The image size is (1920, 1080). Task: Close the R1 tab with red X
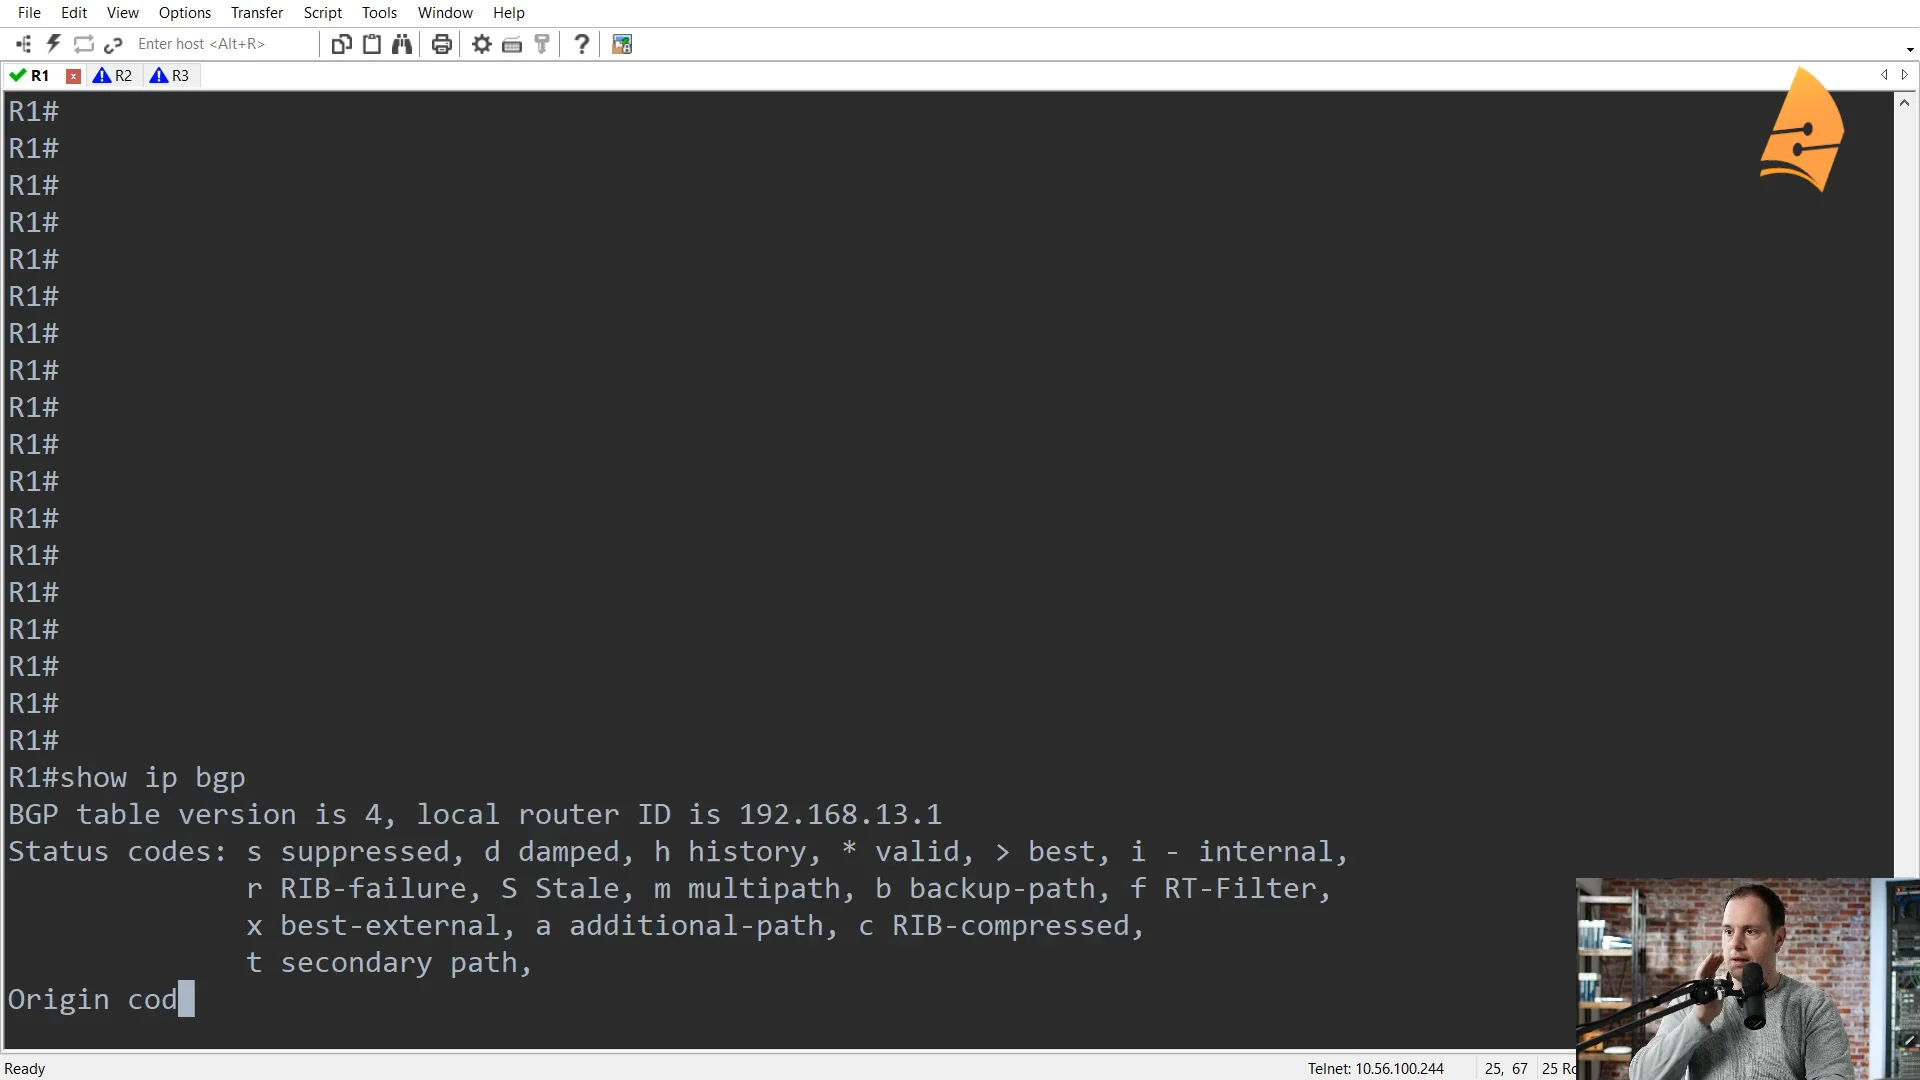point(73,76)
